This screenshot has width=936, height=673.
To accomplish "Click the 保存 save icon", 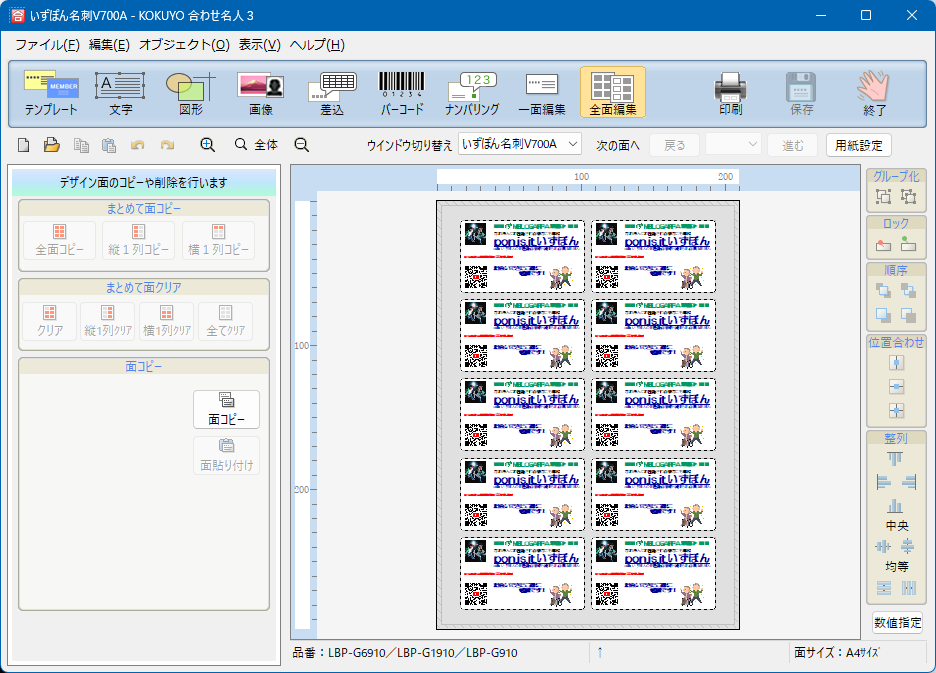I will click(801, 93).
